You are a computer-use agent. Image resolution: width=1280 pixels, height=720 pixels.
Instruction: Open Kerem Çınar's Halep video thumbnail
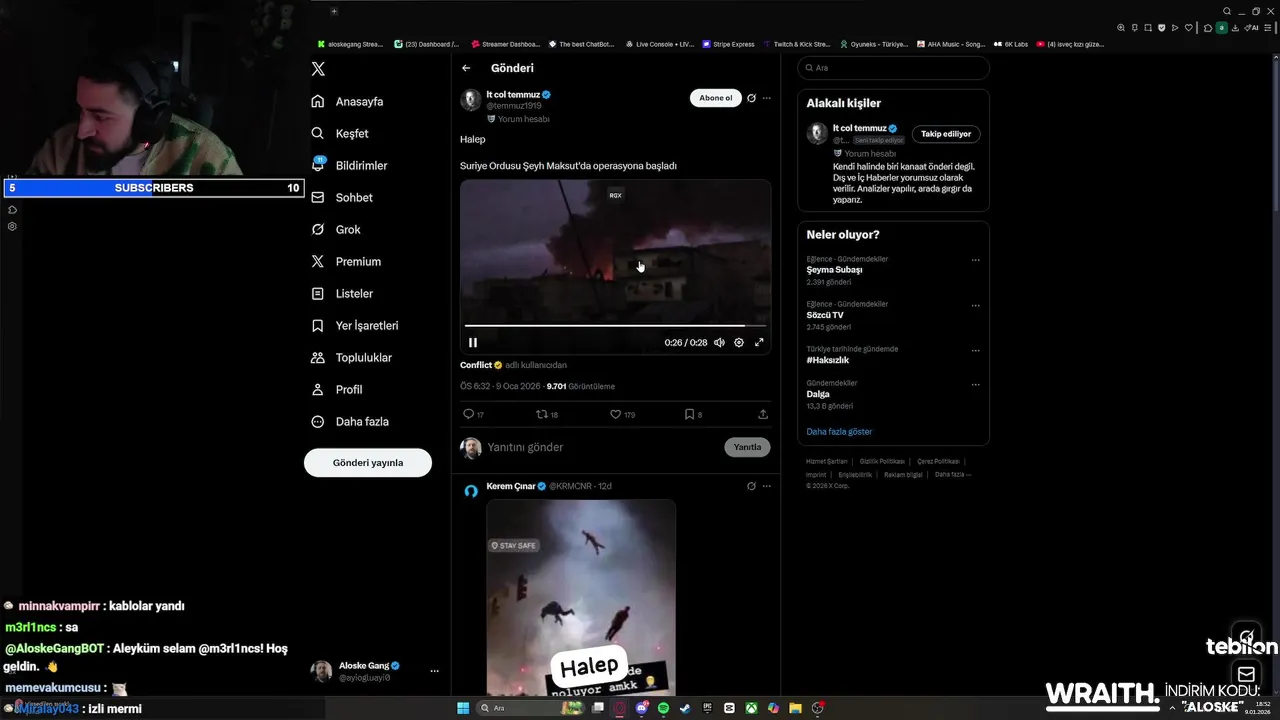pos(581,597)
